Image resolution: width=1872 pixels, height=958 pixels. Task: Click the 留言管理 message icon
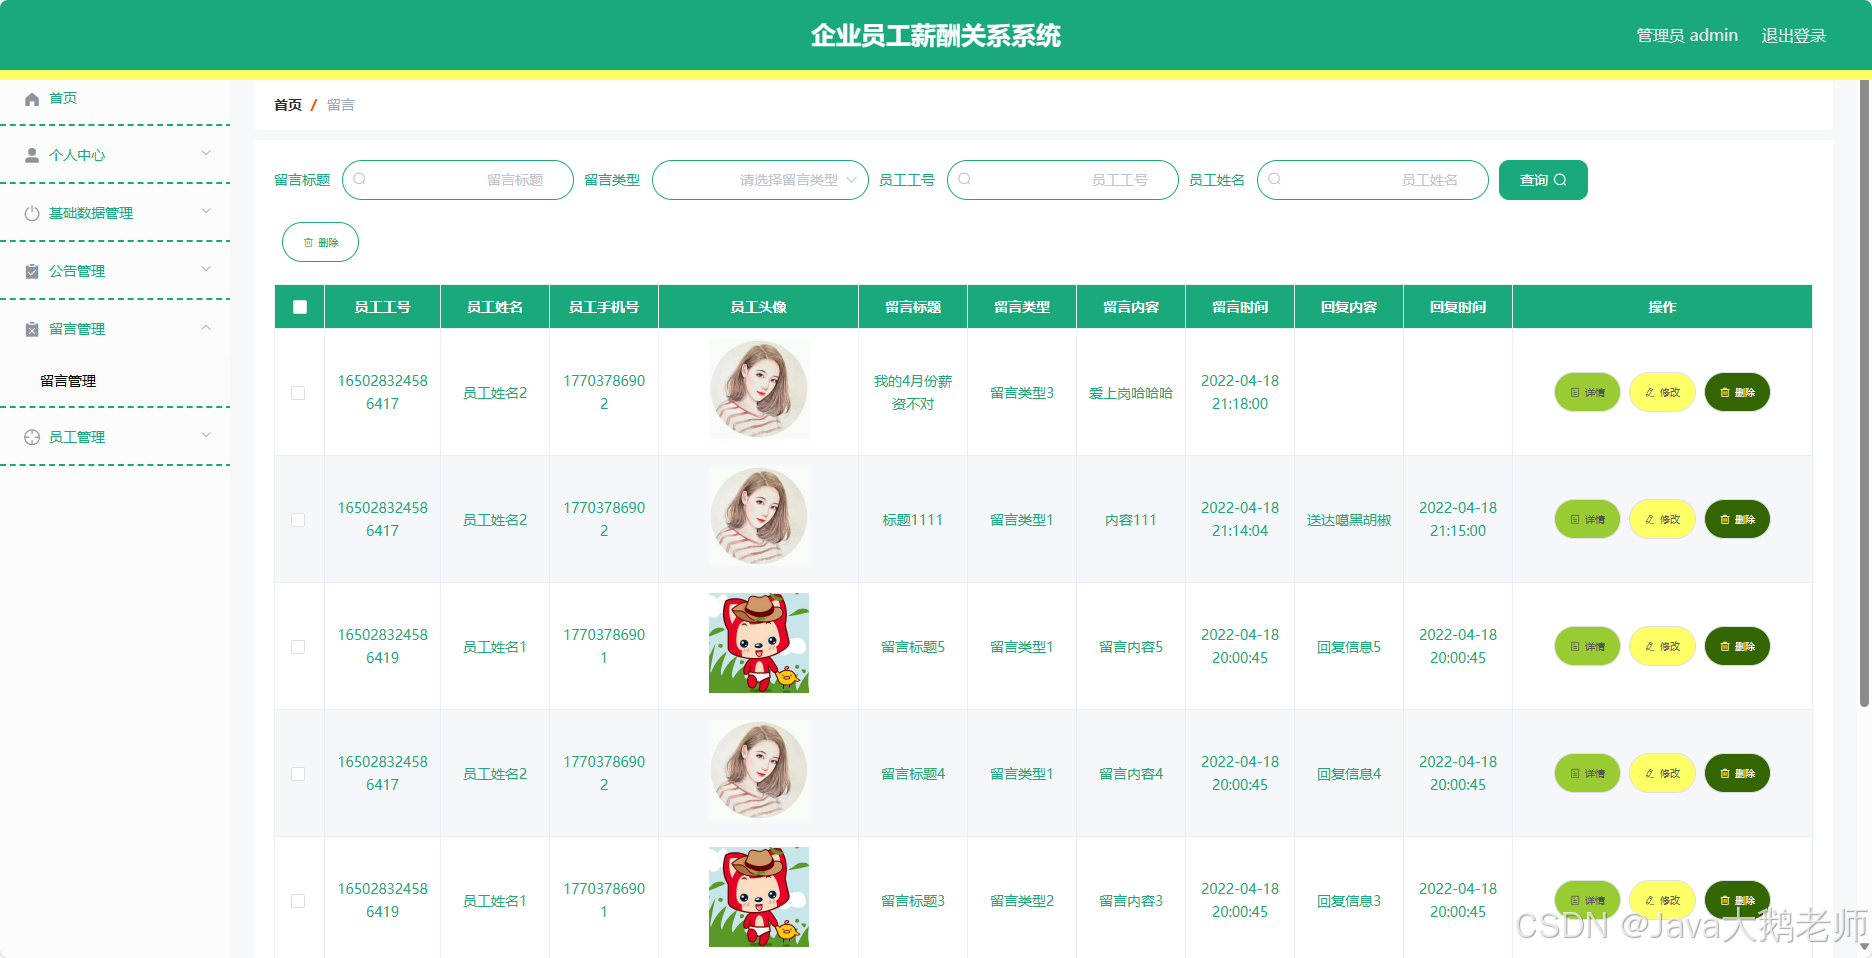[x=30, y=329]
